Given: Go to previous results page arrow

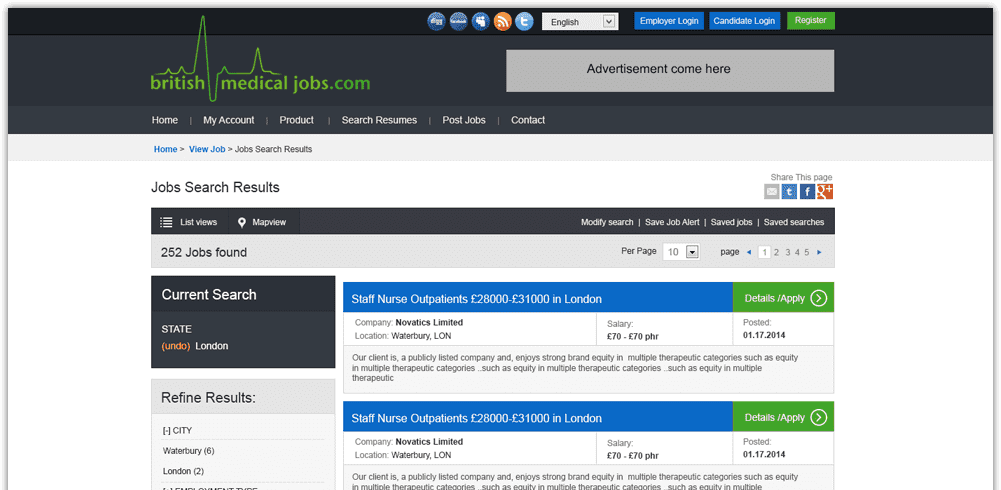Looking at the screenshot, I should 749,252.
